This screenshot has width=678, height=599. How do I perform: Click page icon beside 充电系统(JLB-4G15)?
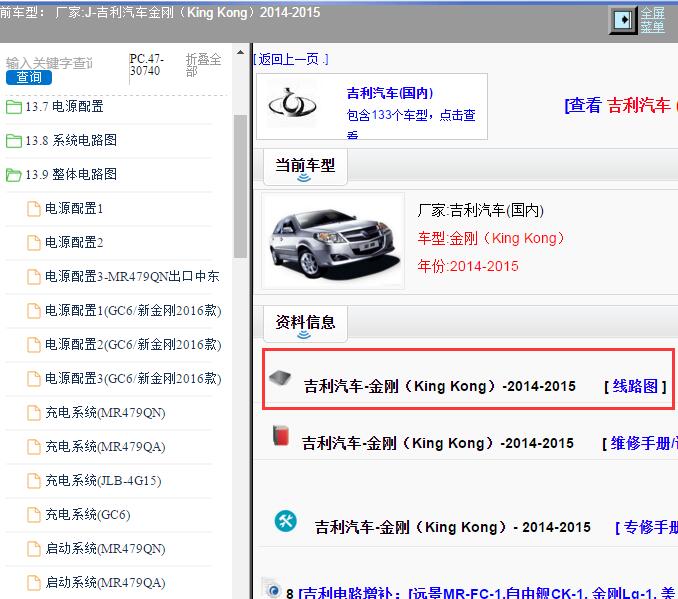point(34,480)
